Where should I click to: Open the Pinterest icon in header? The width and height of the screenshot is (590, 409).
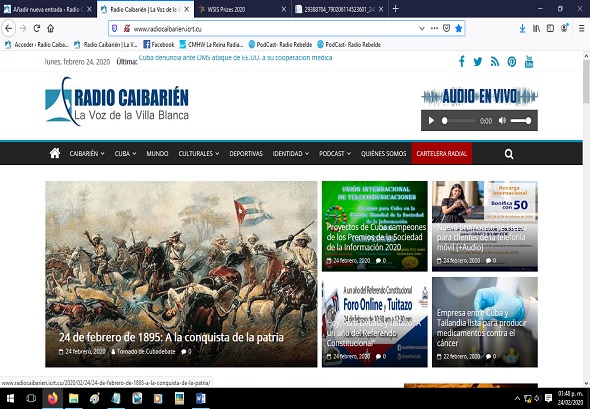point(512,61)
